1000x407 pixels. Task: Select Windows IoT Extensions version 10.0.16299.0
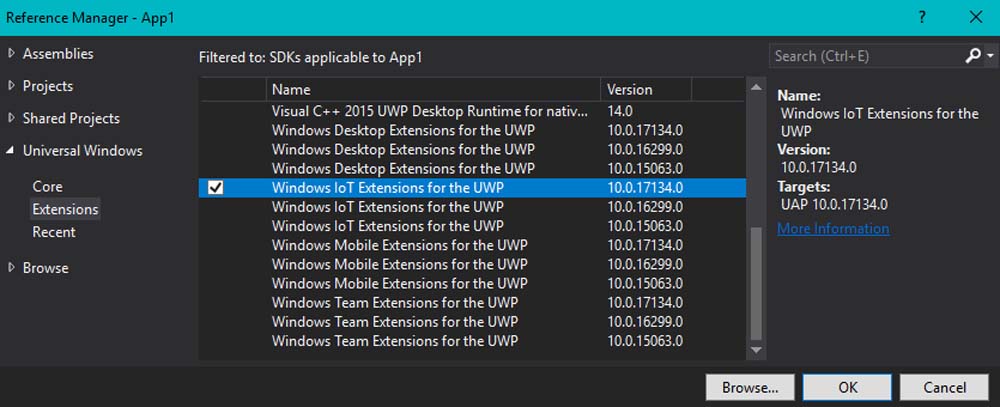[472, 207]
